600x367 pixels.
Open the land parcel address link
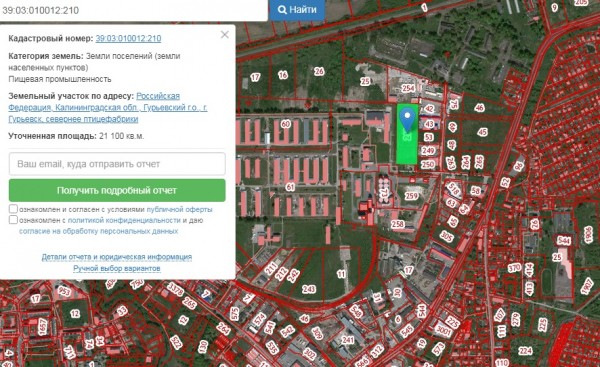(108, 107)
